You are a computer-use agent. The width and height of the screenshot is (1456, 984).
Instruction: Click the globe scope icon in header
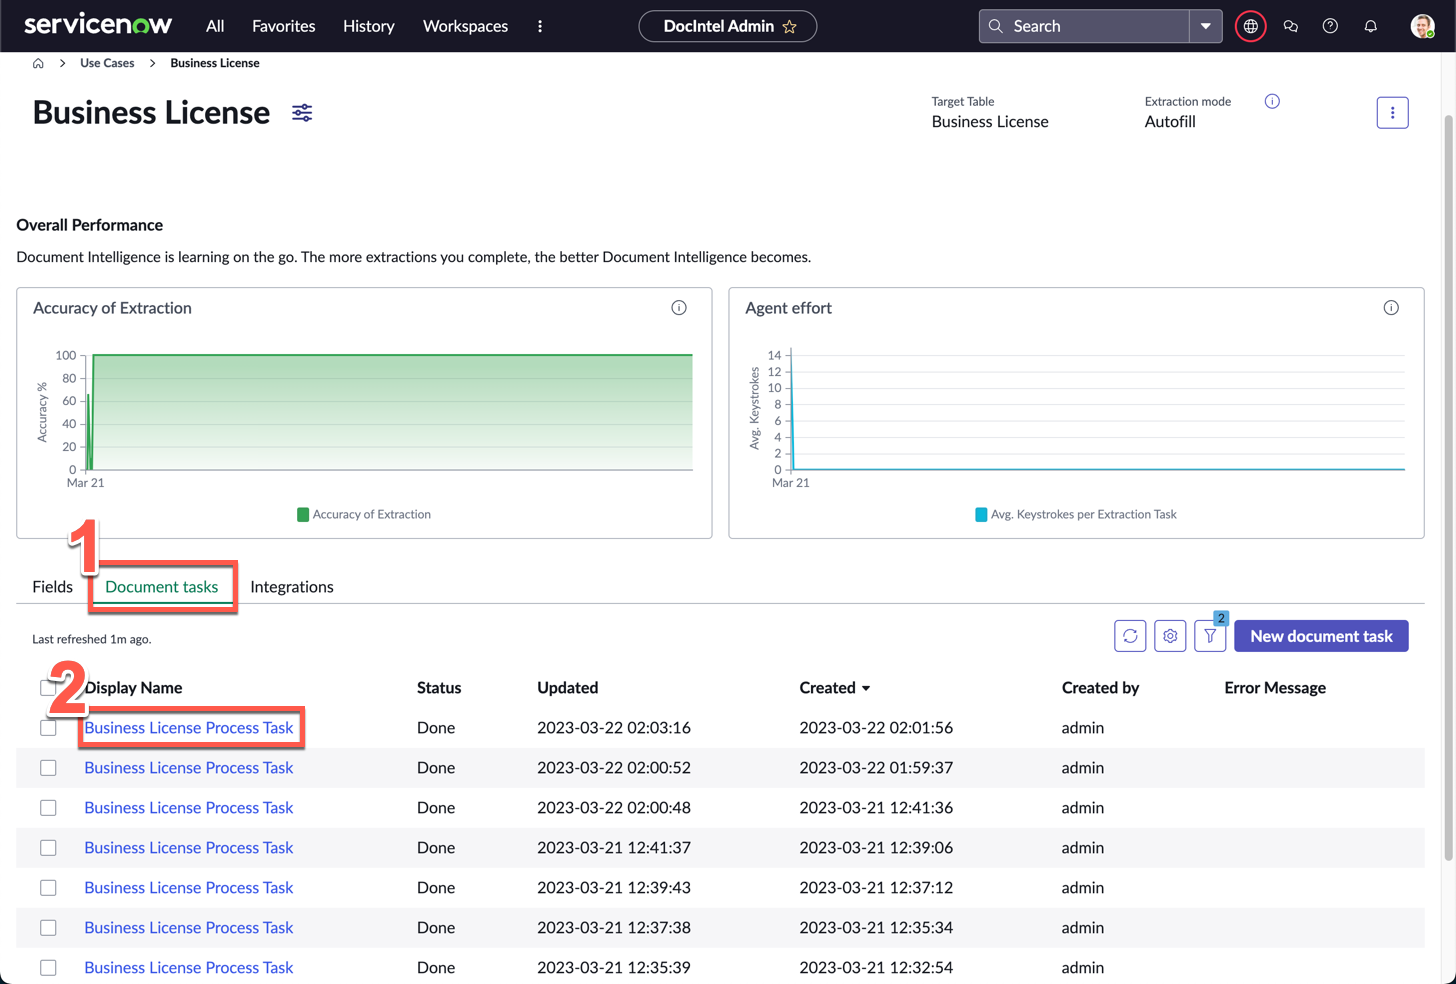pyautogui.click(x=1250, y=26)
